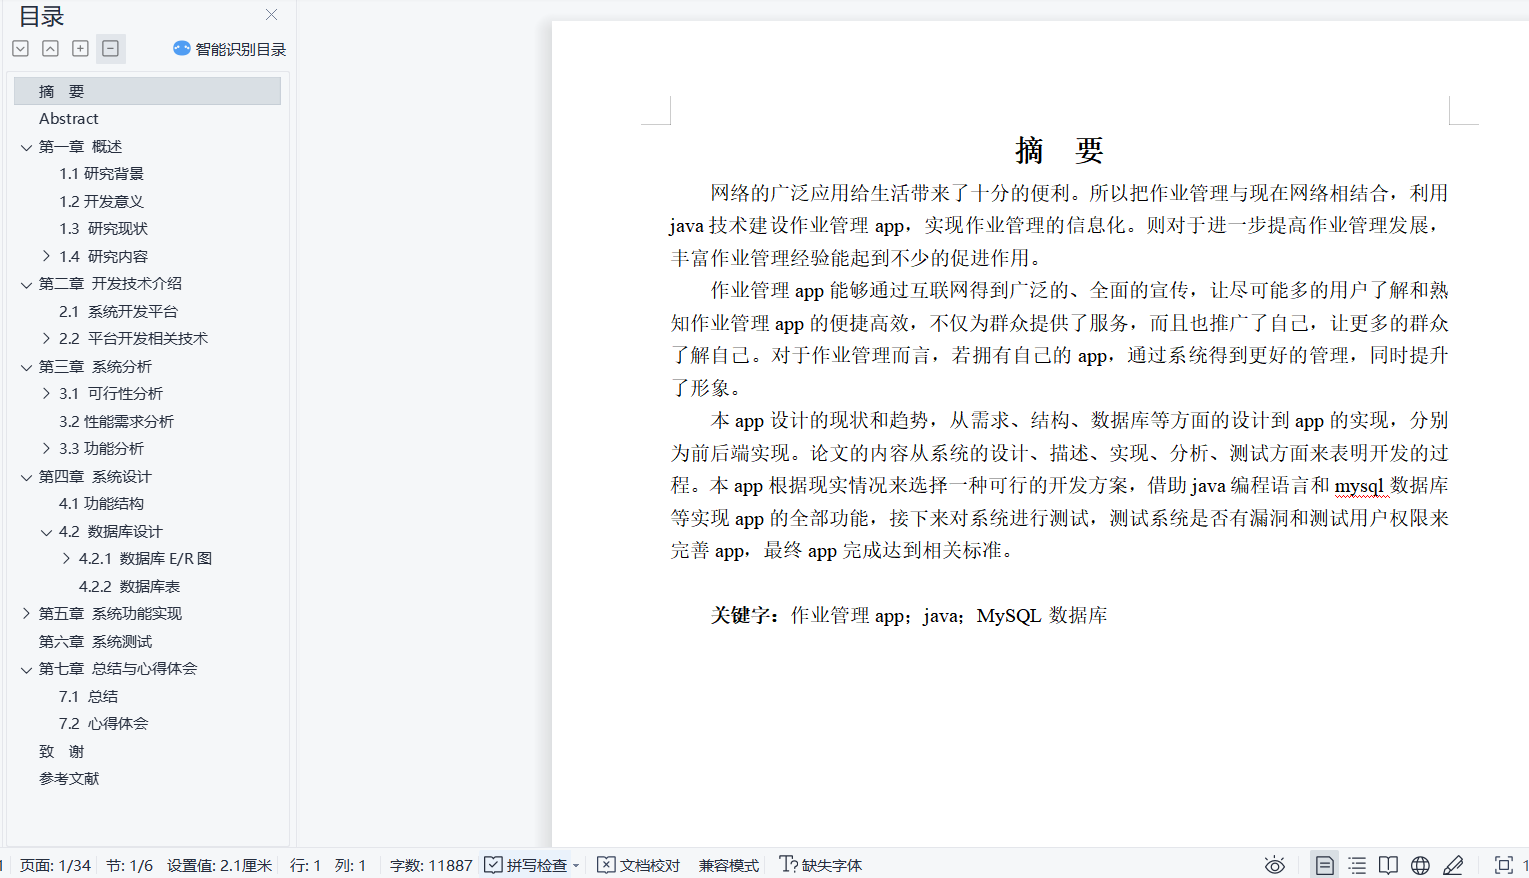Enable eye-protection mode in status bar
This screenshot has height=878, width=1529.
click(1274, 864)
